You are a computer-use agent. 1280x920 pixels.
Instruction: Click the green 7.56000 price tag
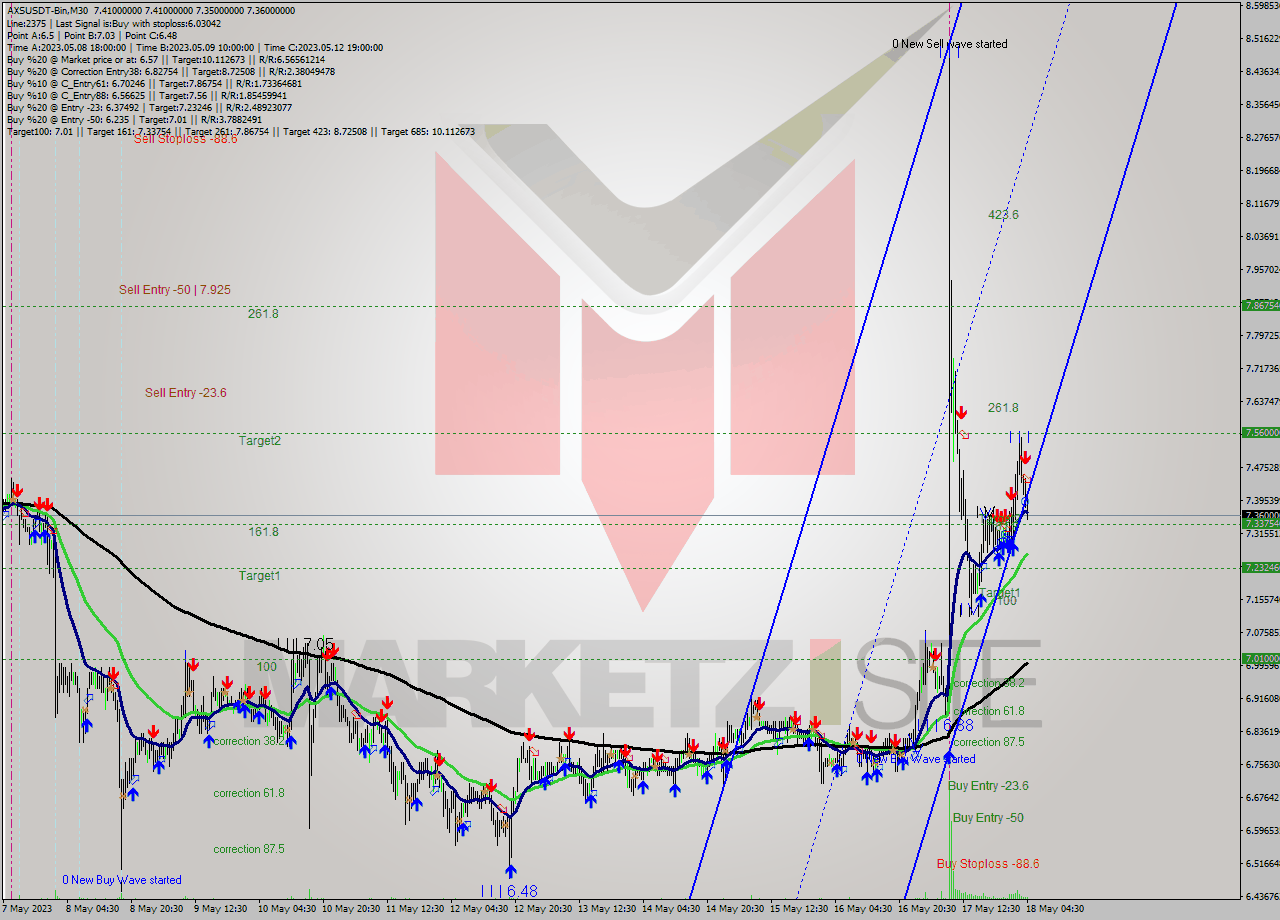(x=1260, y=433)
